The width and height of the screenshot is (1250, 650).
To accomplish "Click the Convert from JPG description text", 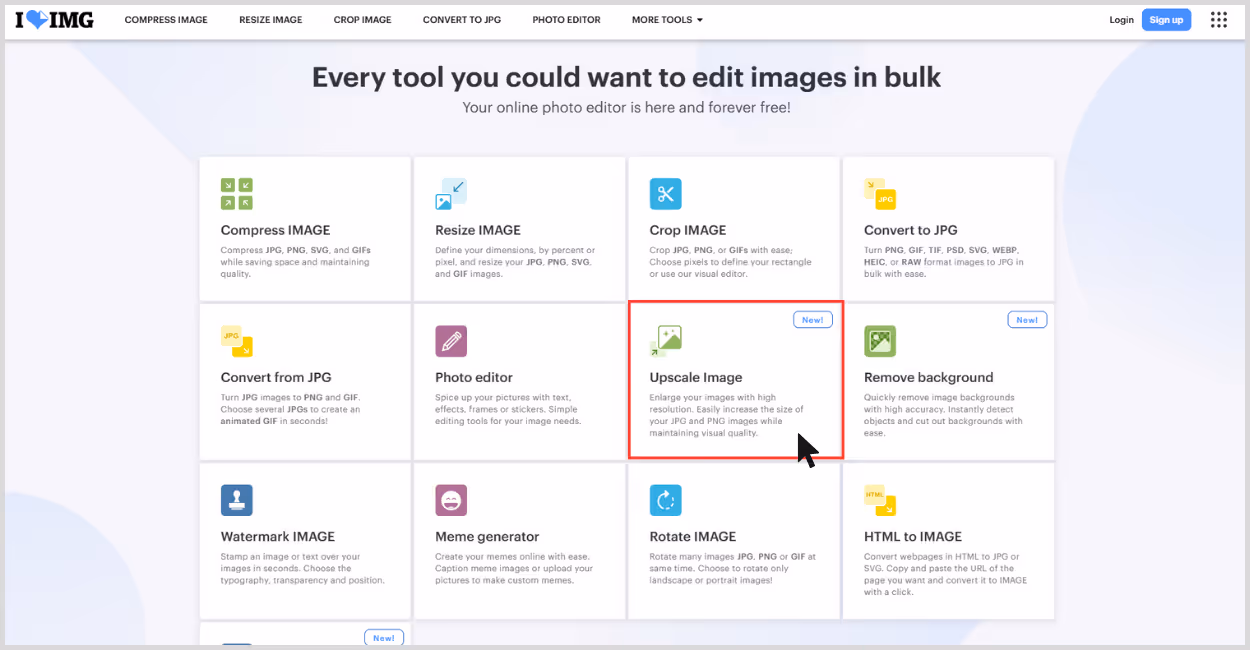I will (x=291, y=409).
